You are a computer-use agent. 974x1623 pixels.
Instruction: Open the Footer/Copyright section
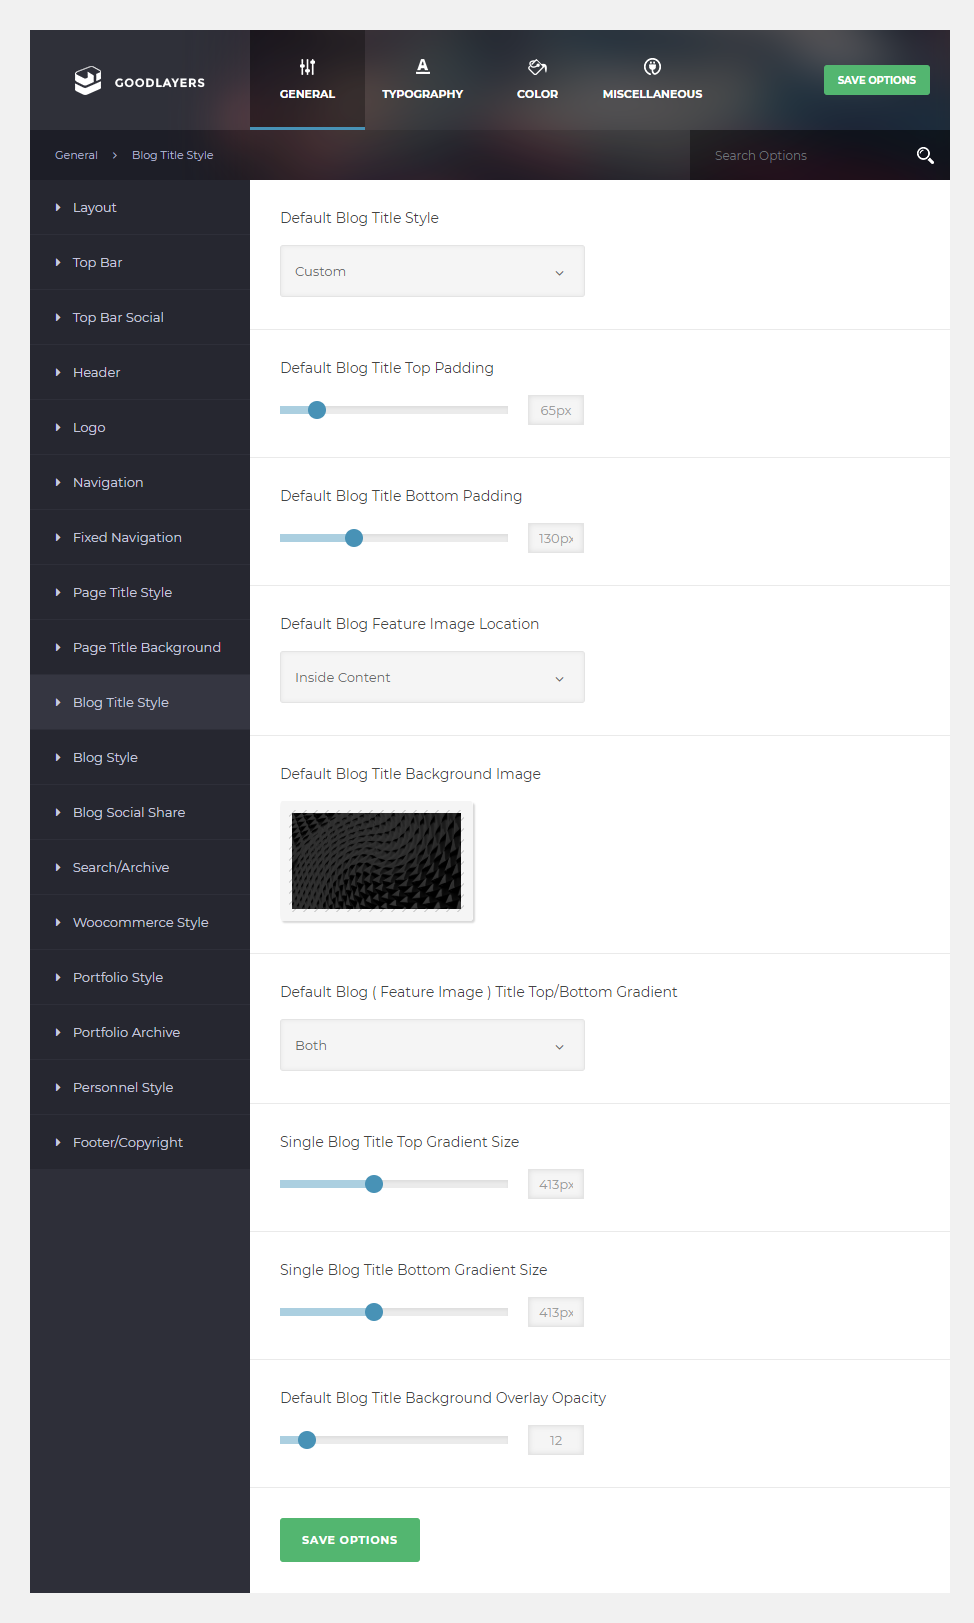140,1142
